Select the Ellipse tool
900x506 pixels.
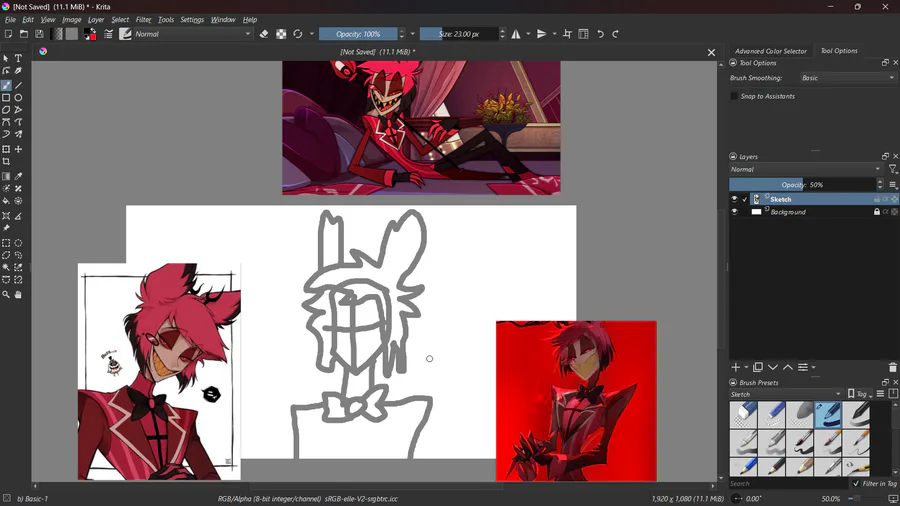(x=18, y=98)
